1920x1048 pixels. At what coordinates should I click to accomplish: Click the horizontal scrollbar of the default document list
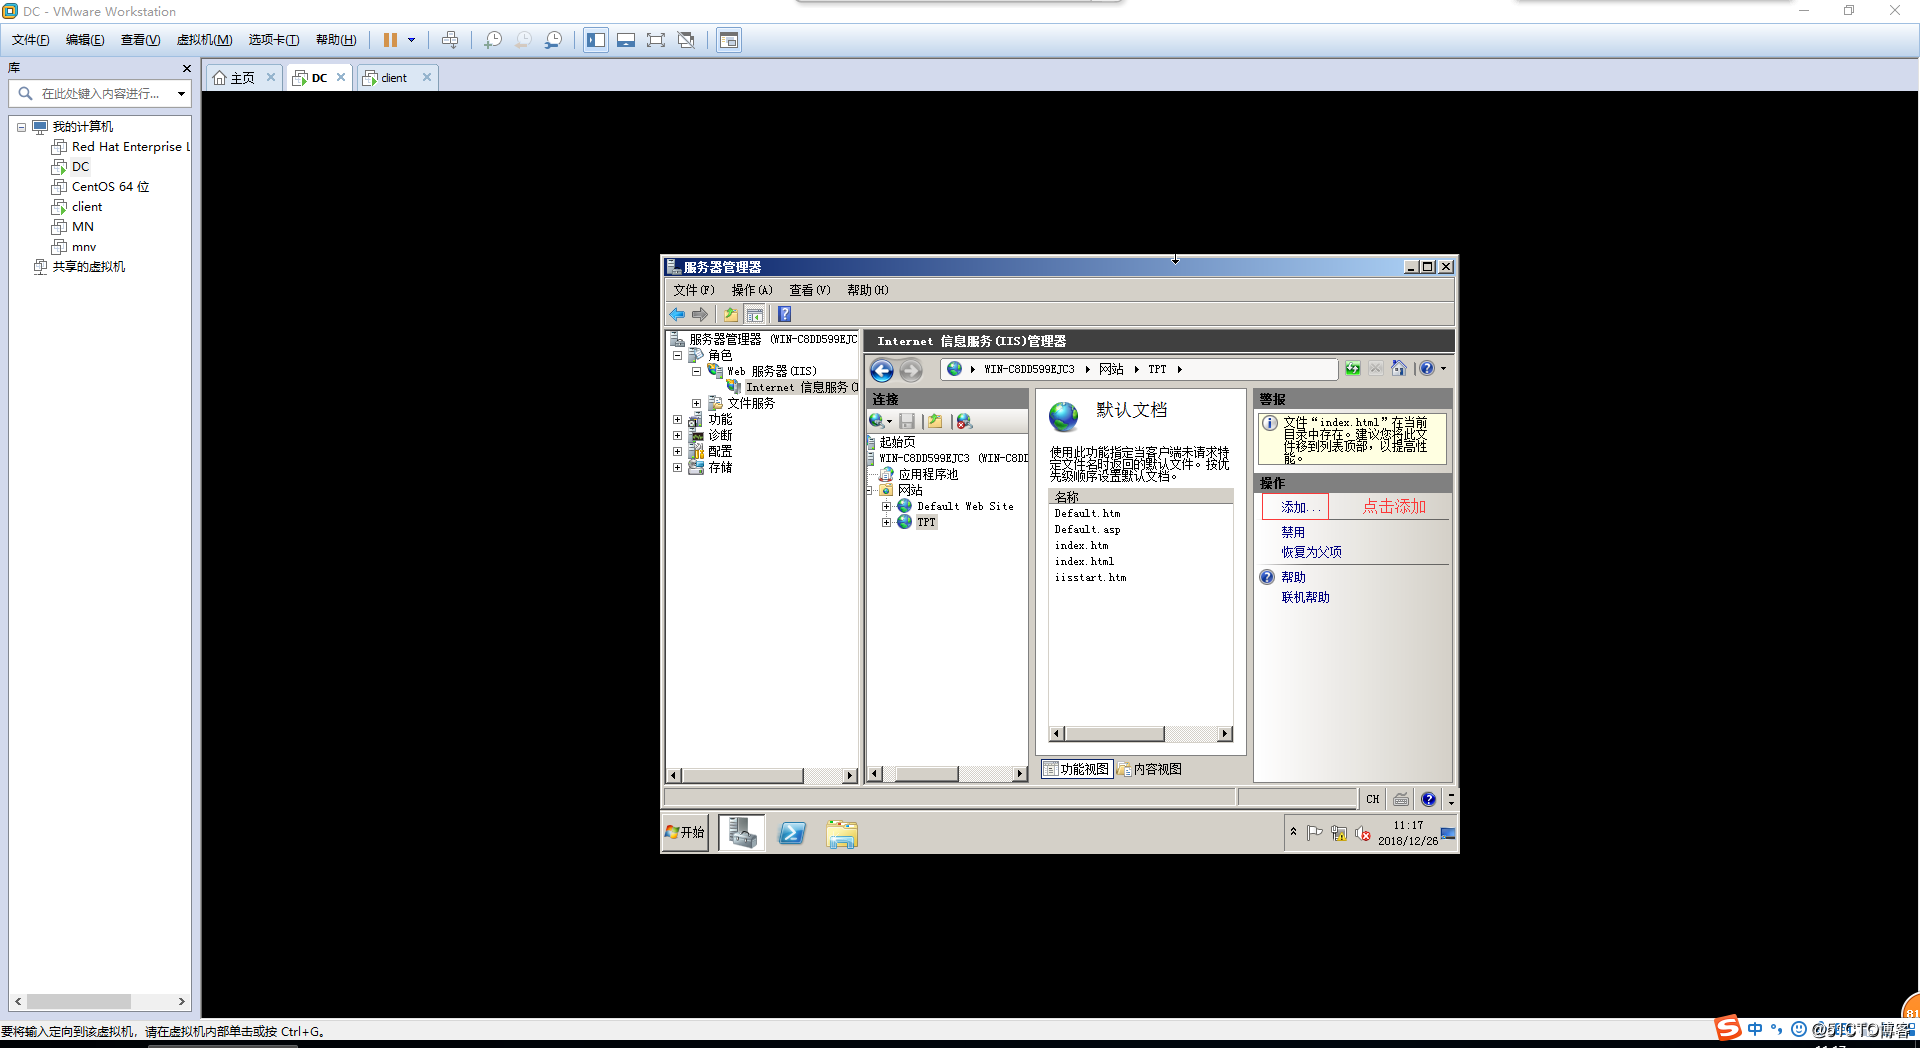1141,734
